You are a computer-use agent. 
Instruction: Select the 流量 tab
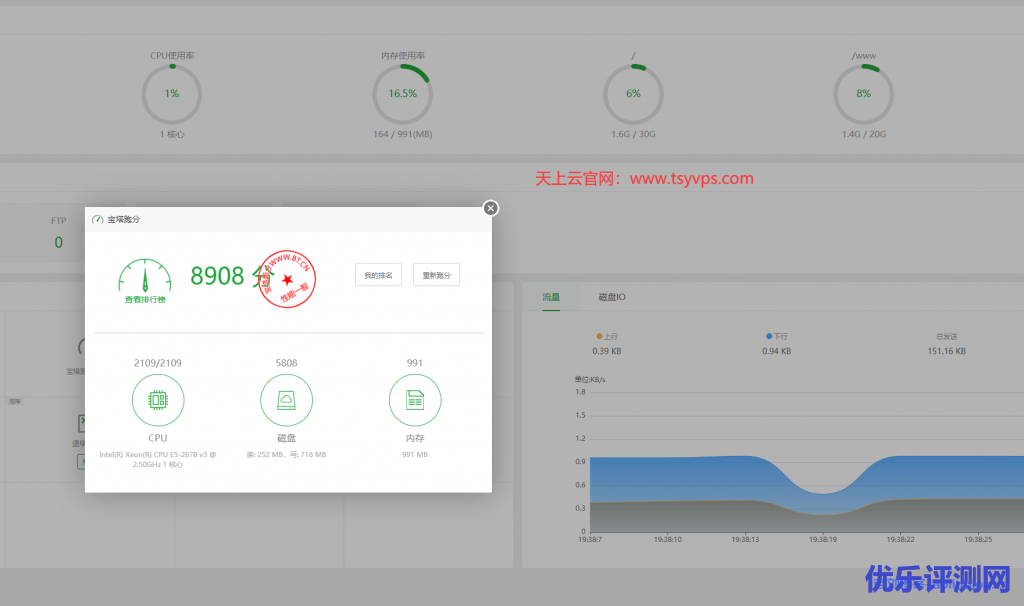pos(552,297)
